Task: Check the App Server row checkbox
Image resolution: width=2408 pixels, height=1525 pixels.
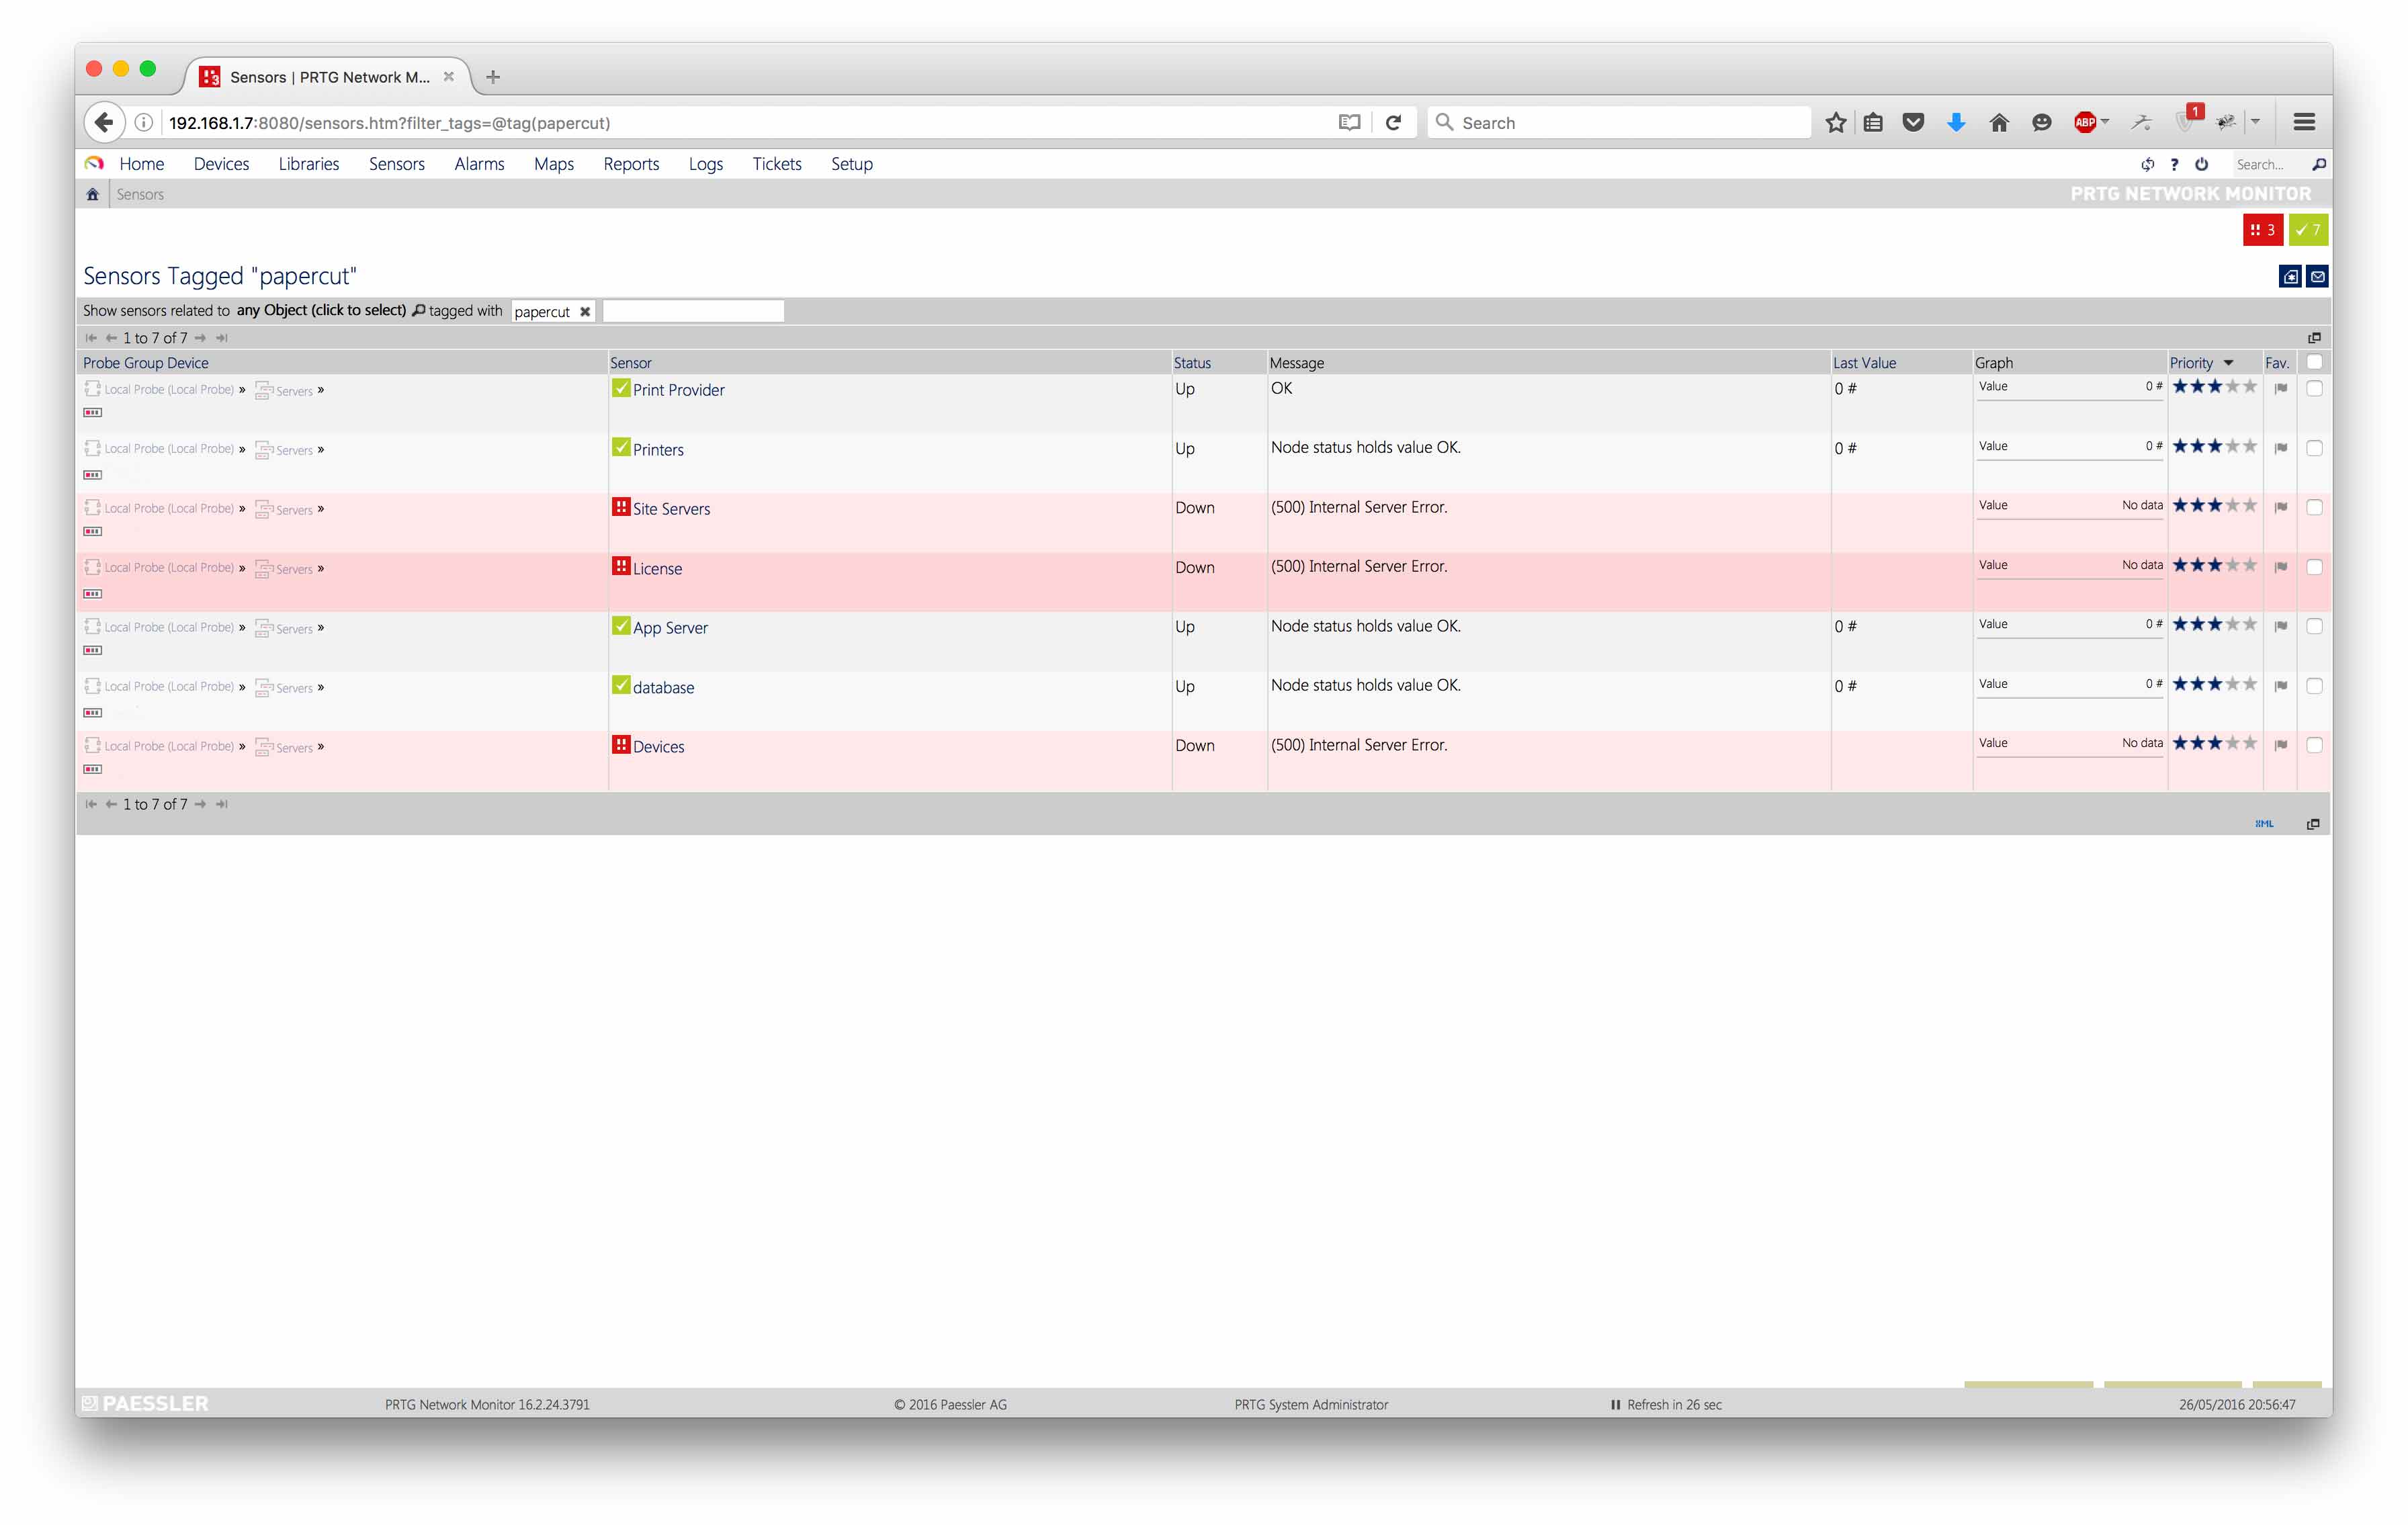Action: [x=2314, y=626]
